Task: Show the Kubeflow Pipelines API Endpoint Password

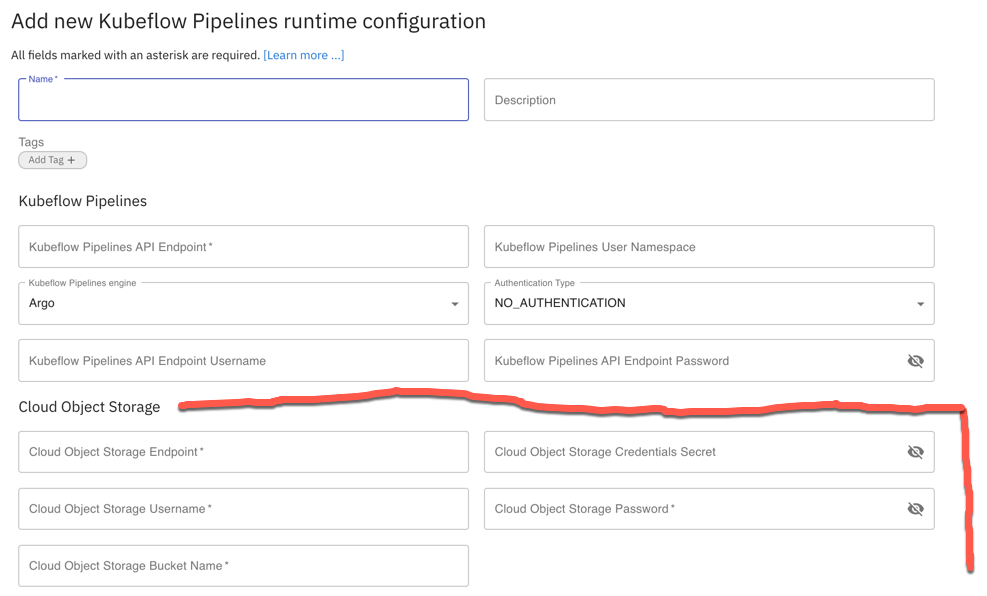Action: 915,361
